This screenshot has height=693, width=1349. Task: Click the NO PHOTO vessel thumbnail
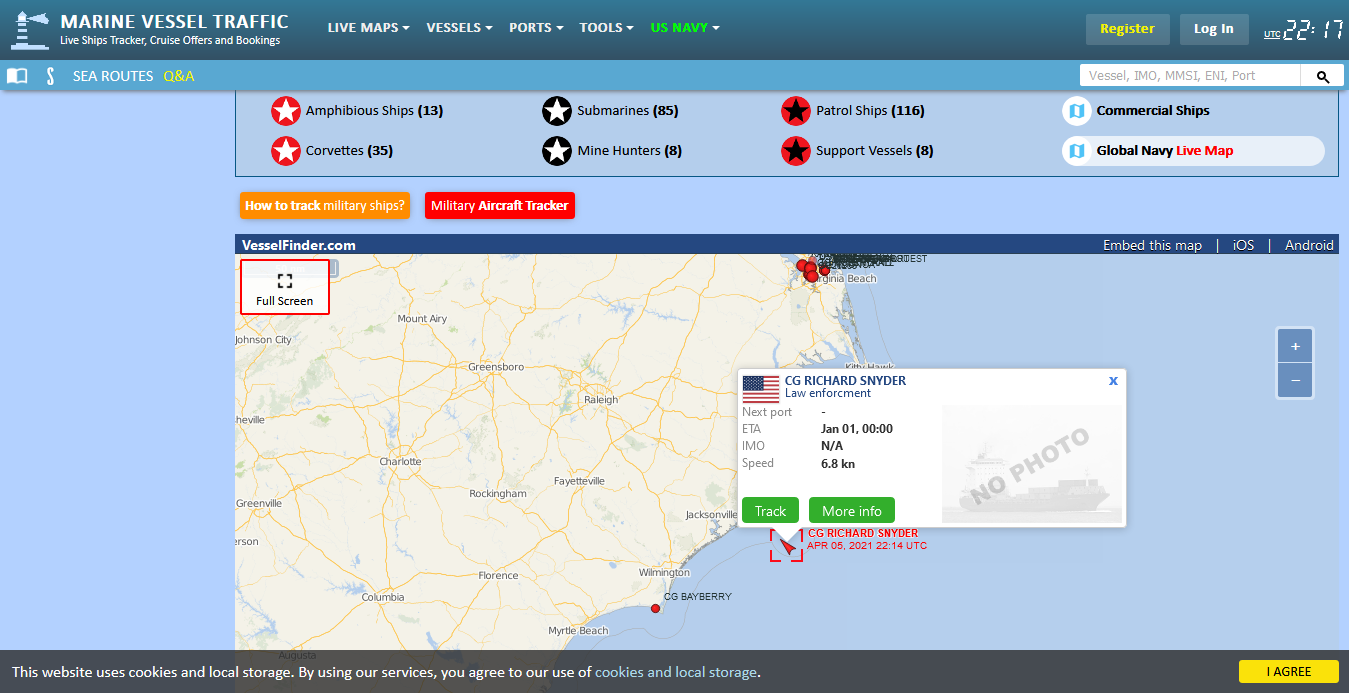pyautogui.click(x=1032, y=464)
